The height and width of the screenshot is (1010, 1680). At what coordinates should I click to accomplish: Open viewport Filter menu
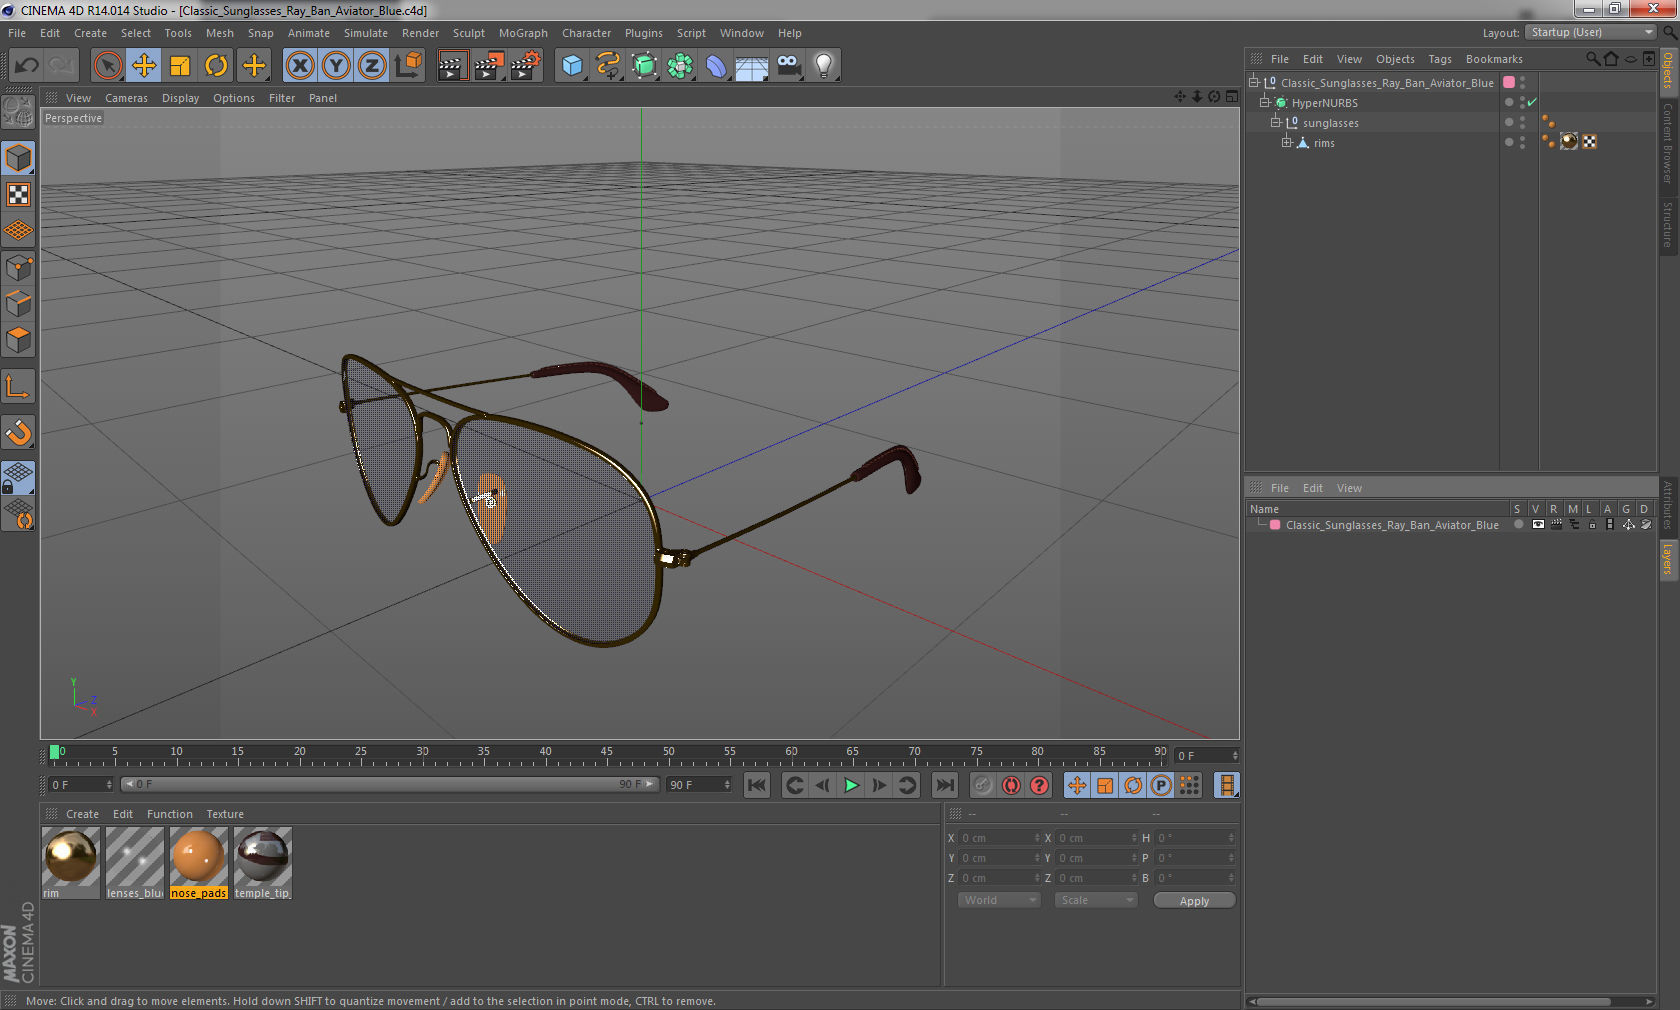(x=282, y=98)
